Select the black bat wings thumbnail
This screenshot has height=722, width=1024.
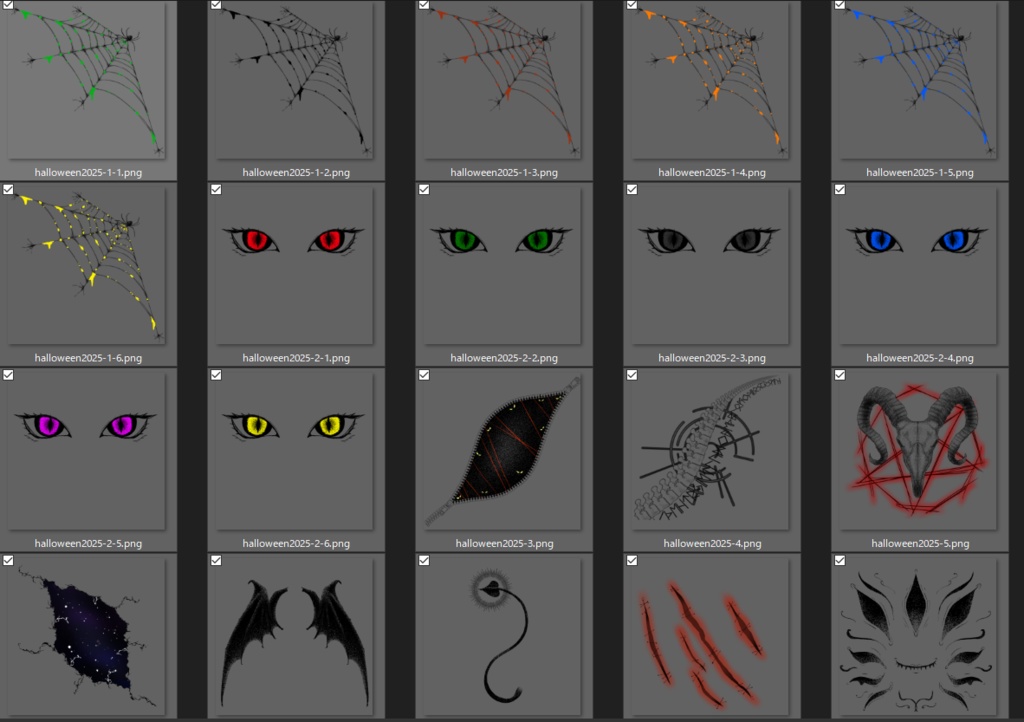click(294, 636)
